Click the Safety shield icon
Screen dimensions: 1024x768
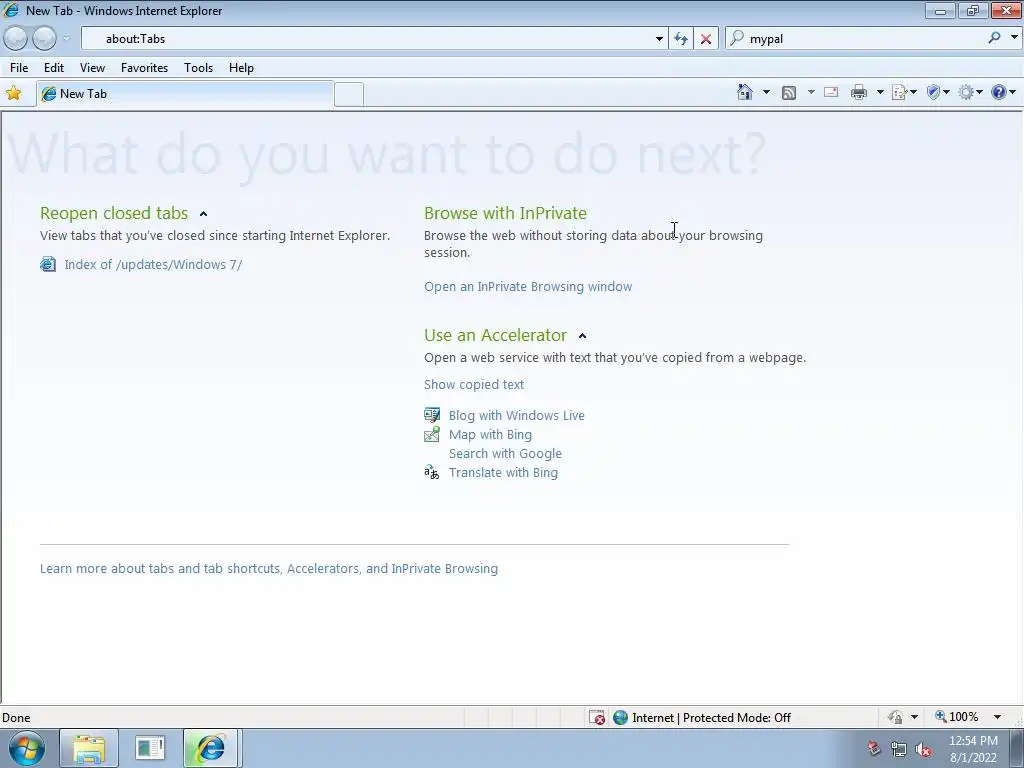(933, 93)
